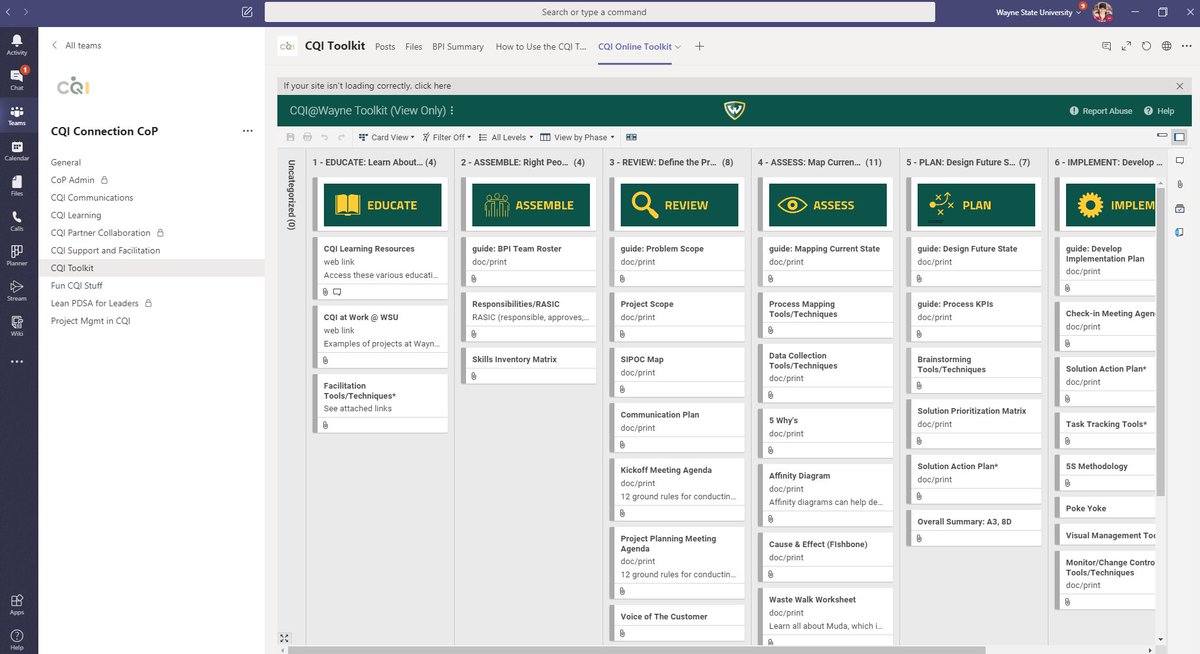The width and height of the screenshot is (1200, 654).
Task: Click the fit columns icon after View by Phase
Action: [631, 137]
